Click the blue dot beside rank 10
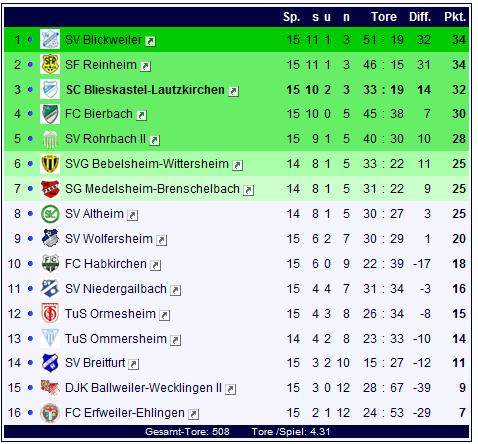 (x=30, y=264)
